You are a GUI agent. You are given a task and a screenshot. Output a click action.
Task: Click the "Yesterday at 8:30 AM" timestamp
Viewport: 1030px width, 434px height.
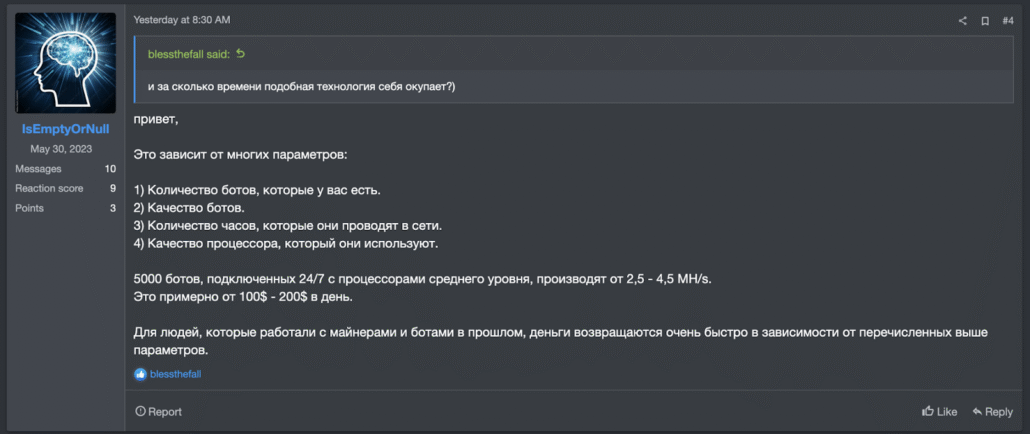[182, 20]
